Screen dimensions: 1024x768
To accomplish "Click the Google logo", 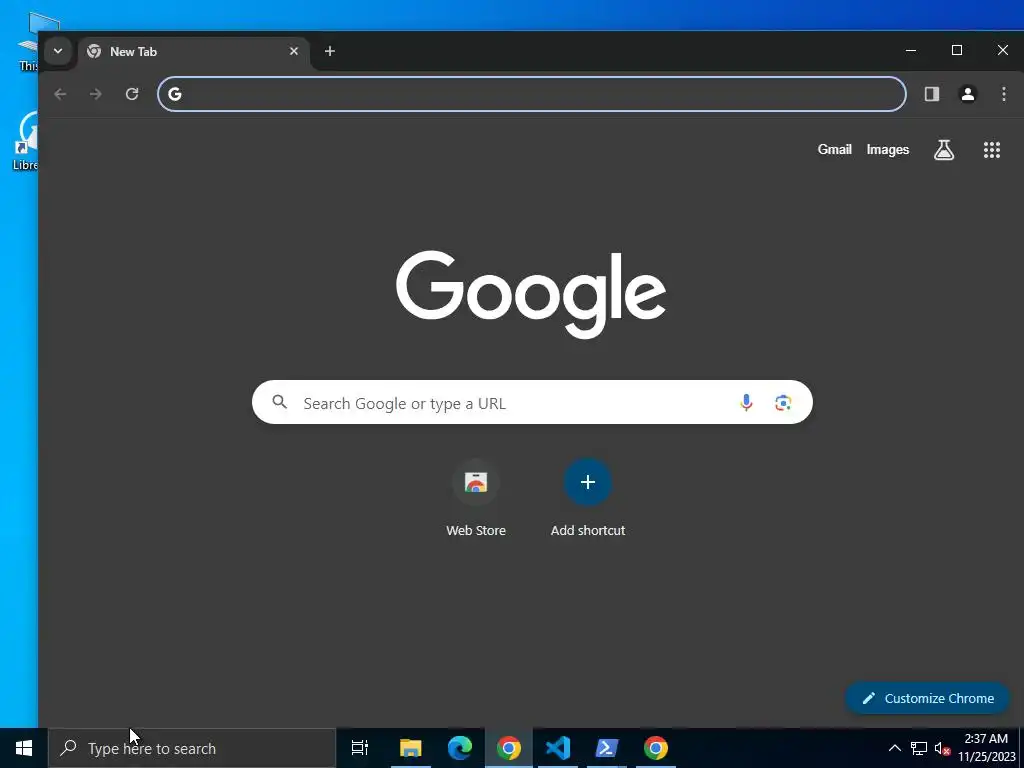I will [531, 294].
